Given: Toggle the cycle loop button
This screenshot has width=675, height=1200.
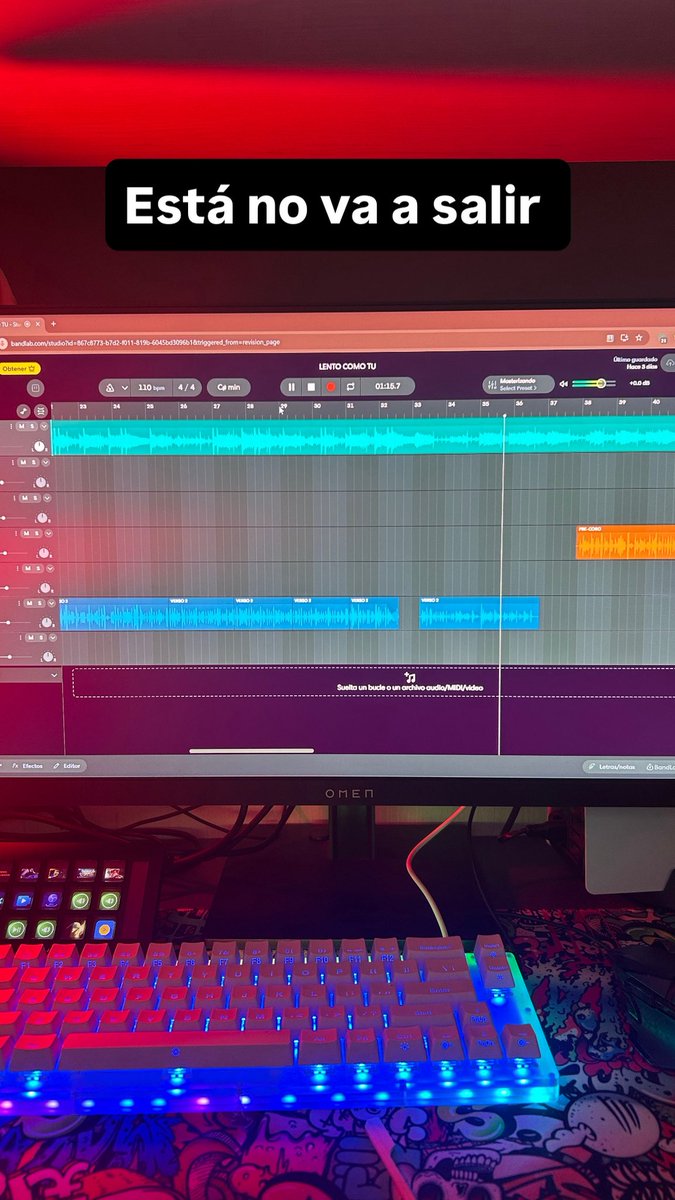Looking at the screenshot, I should (x=350, y=387).
